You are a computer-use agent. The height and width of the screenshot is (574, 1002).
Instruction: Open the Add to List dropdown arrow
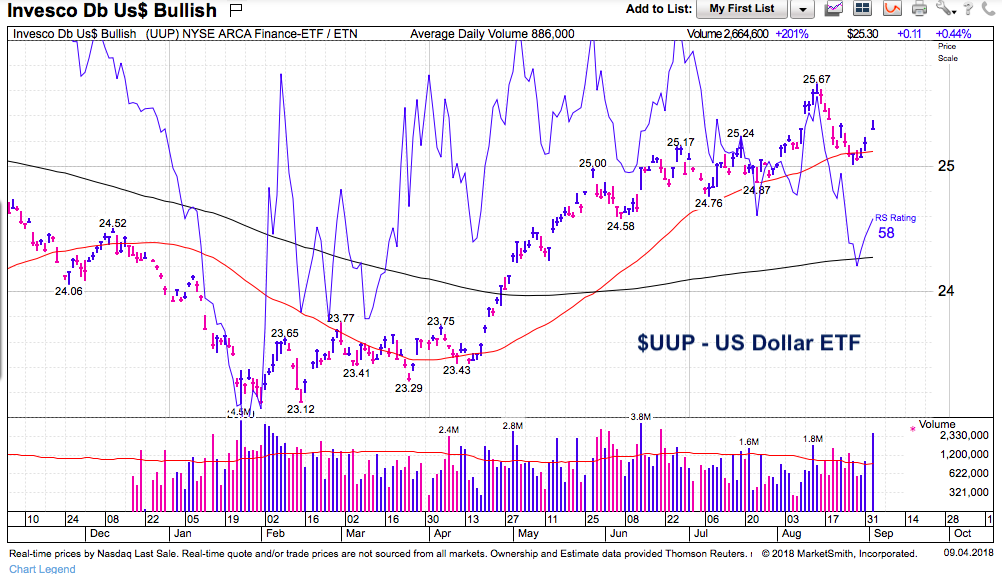coord(802,9)
